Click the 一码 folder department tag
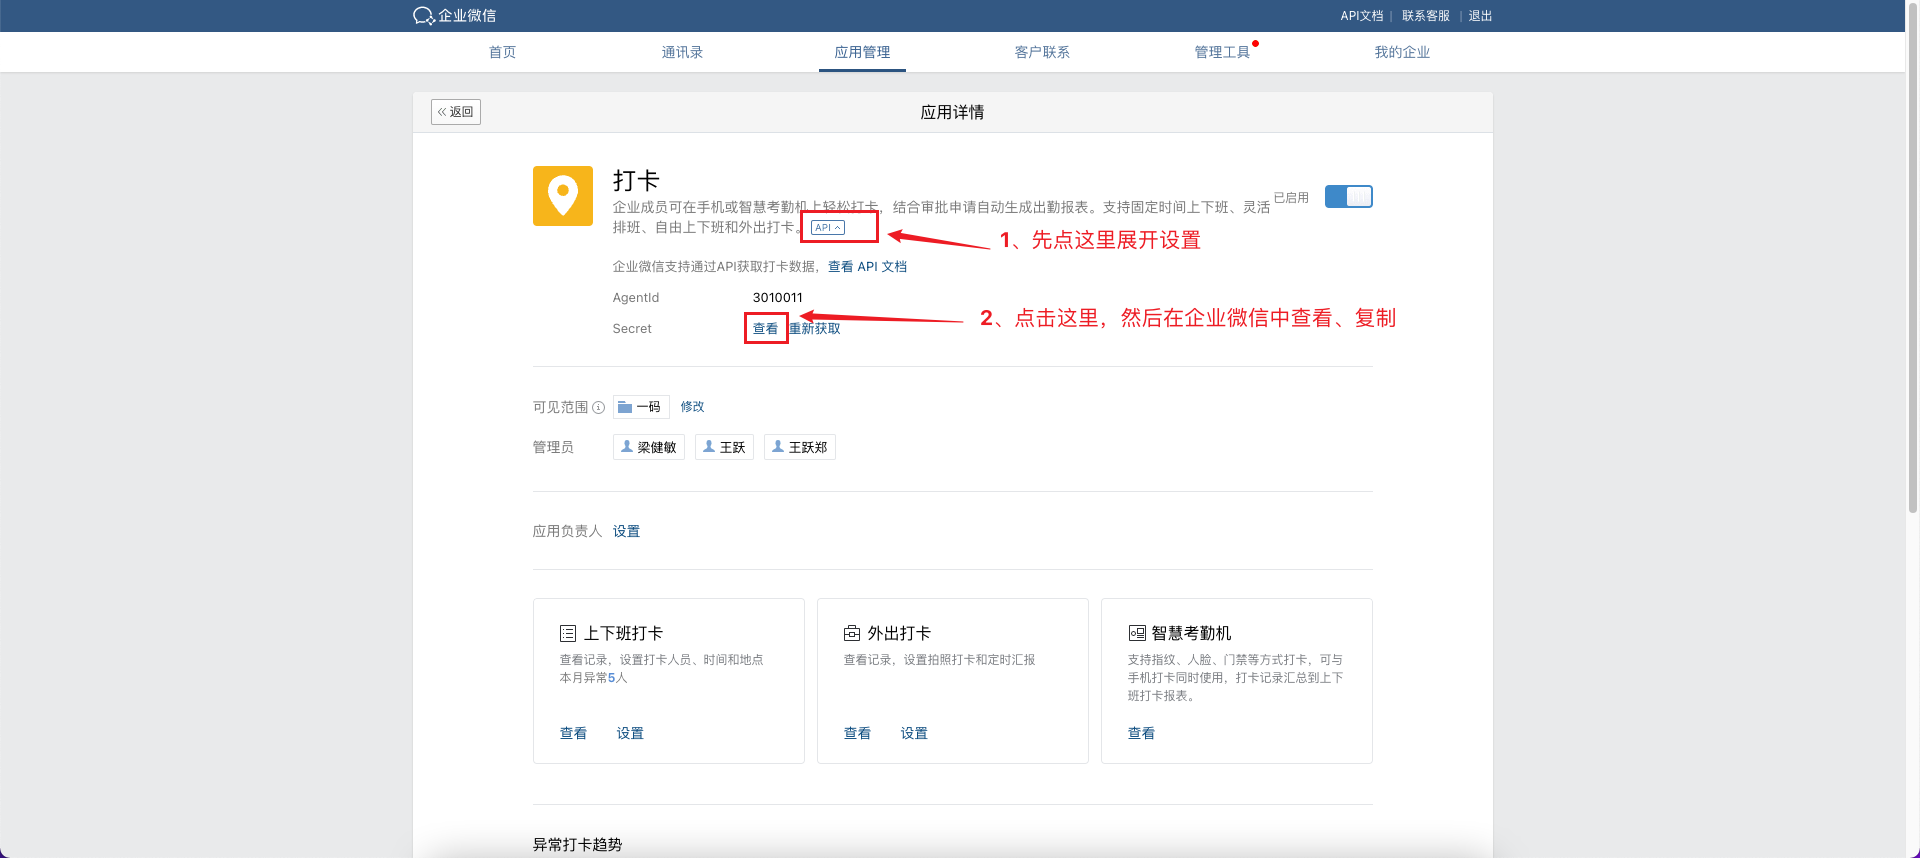Viewport: 1920px width, 858px height. pos(640,407)
